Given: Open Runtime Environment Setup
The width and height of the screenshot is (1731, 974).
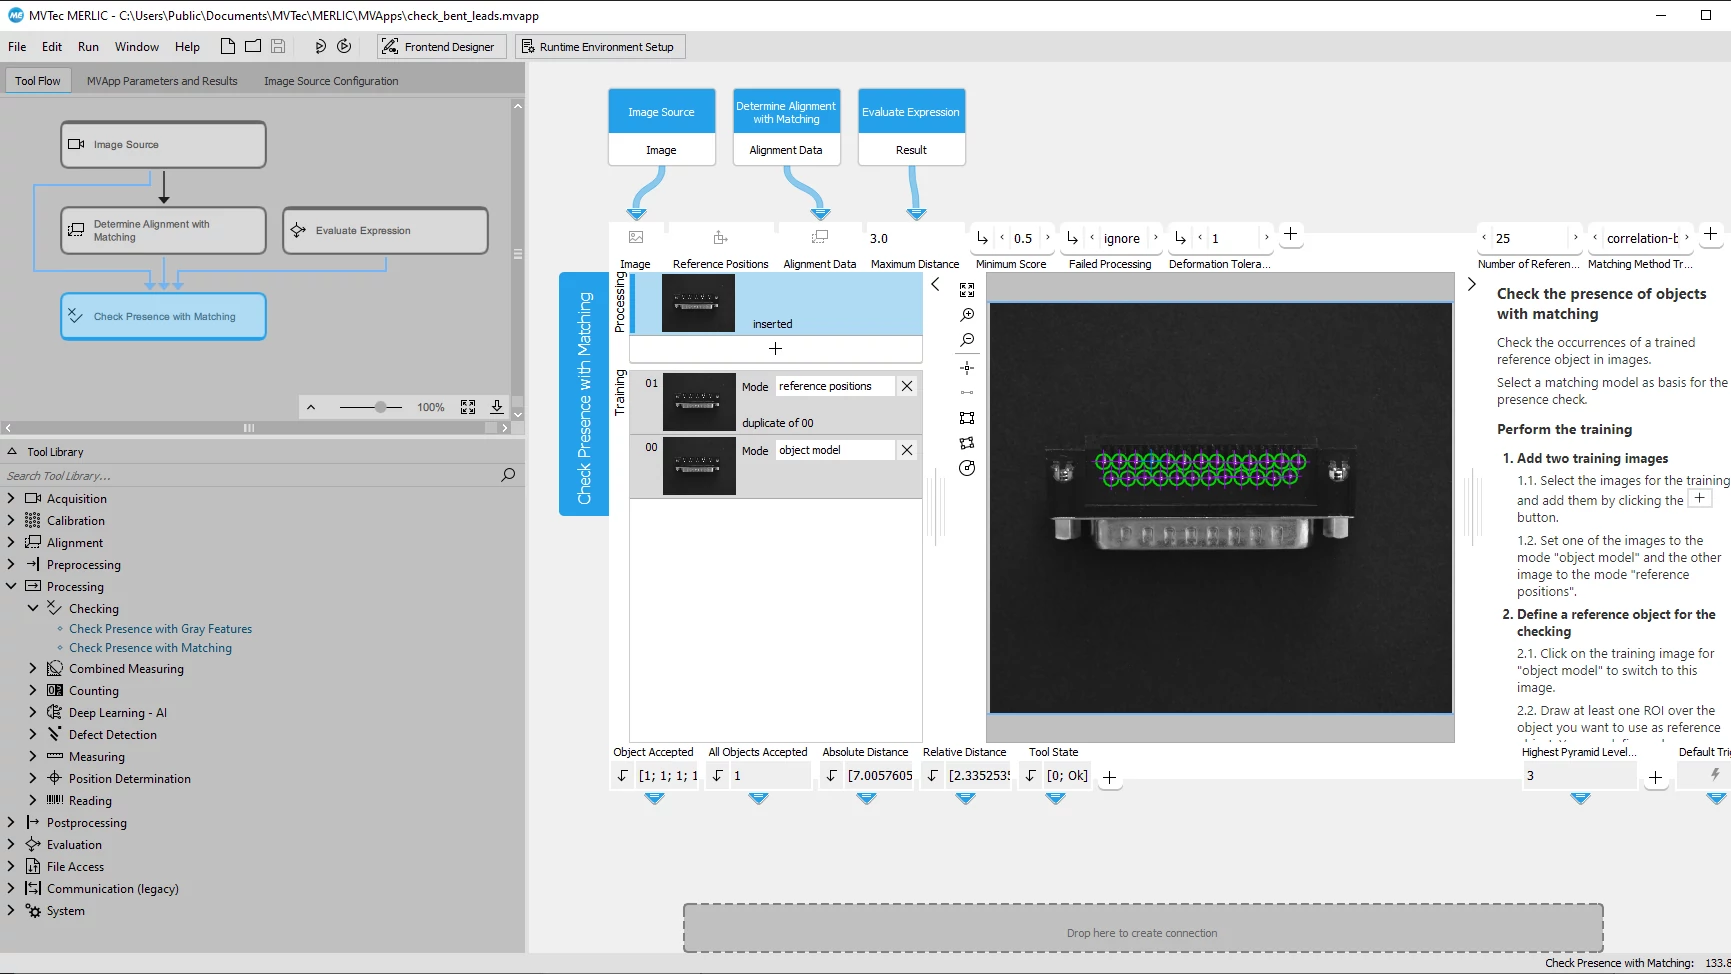Looking at the screenshot, I should pos(600,46).
